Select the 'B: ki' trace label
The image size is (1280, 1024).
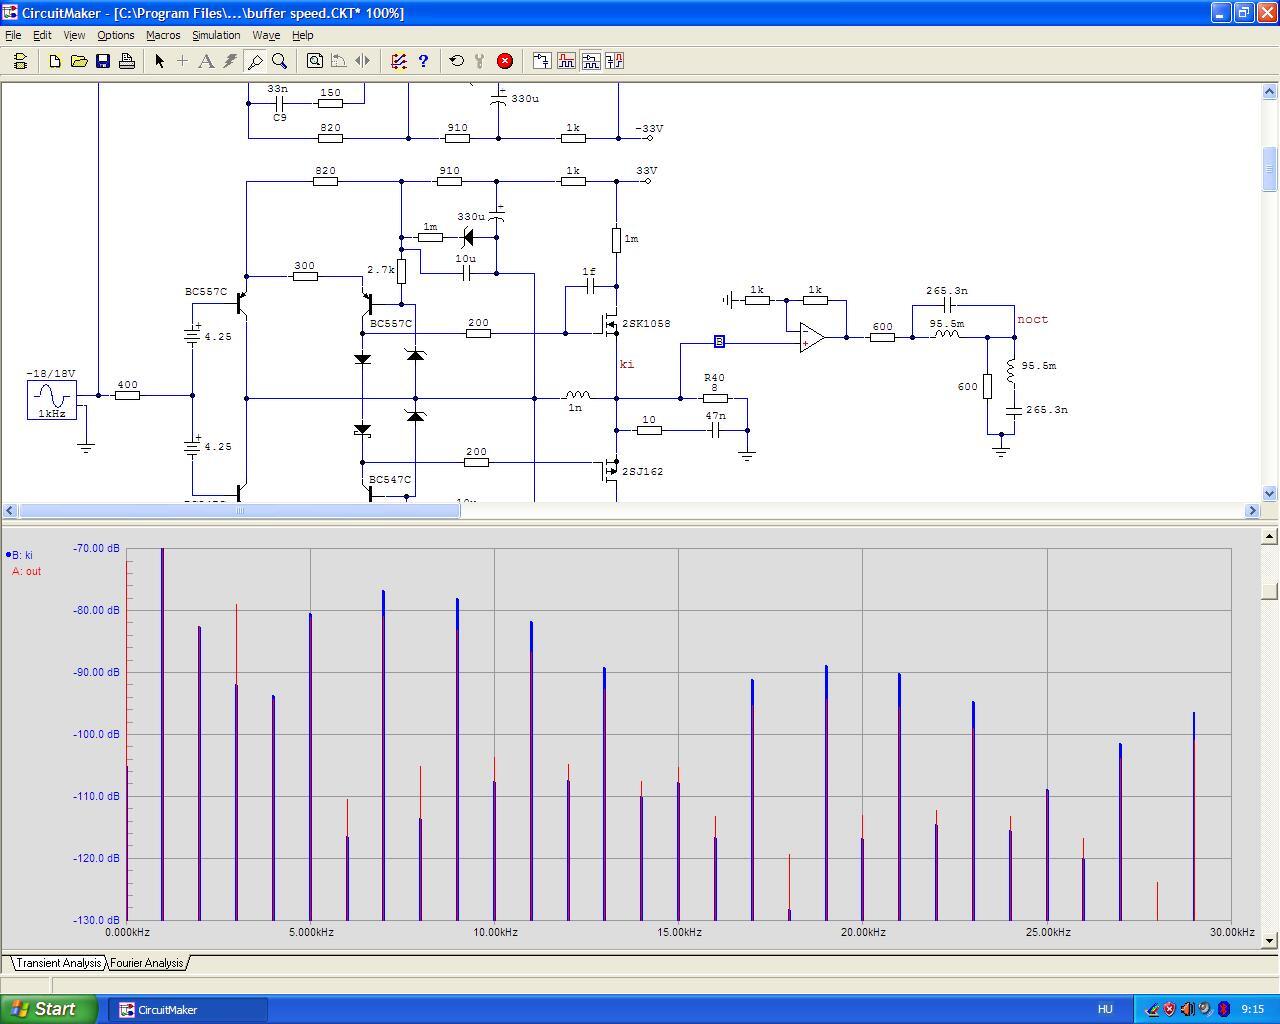pos(22,555)
